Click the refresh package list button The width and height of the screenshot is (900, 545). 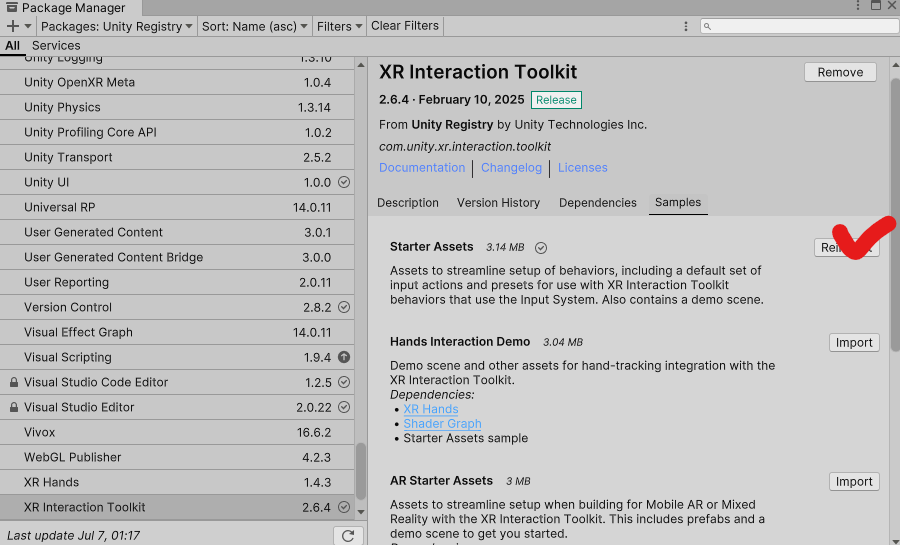click(348, 536)
